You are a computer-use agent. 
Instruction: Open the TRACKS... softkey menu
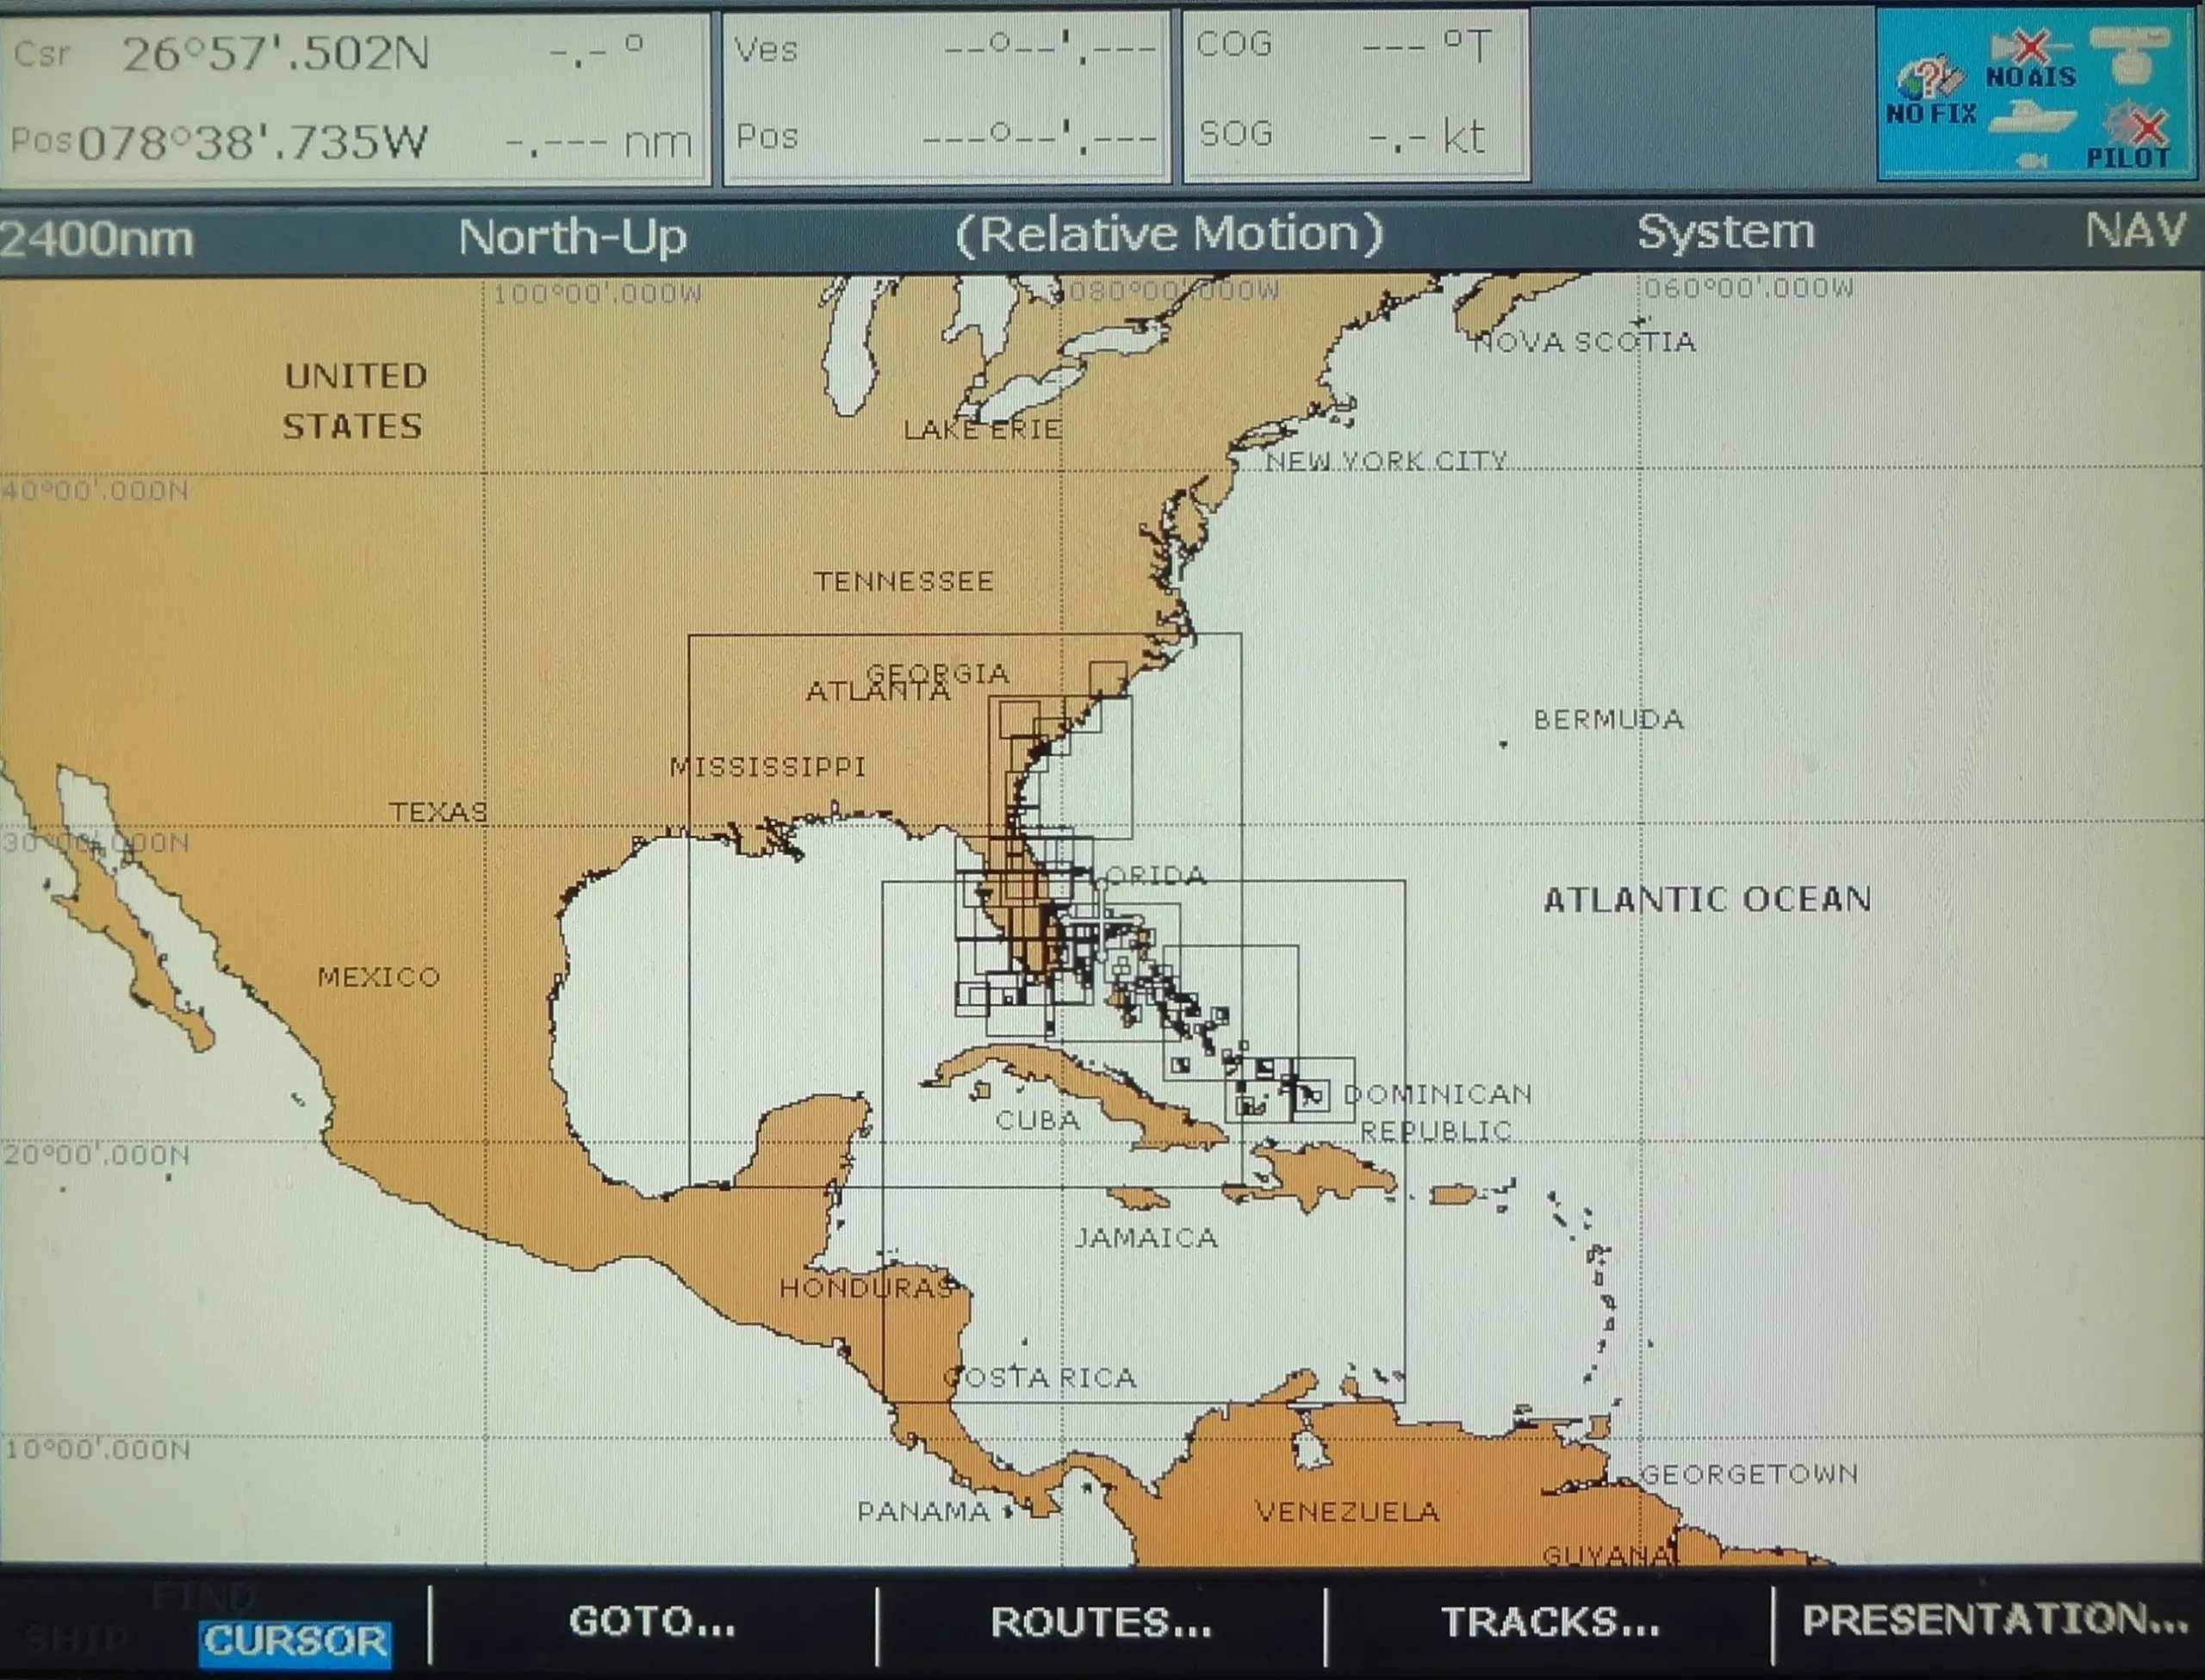point(1550,1622)
